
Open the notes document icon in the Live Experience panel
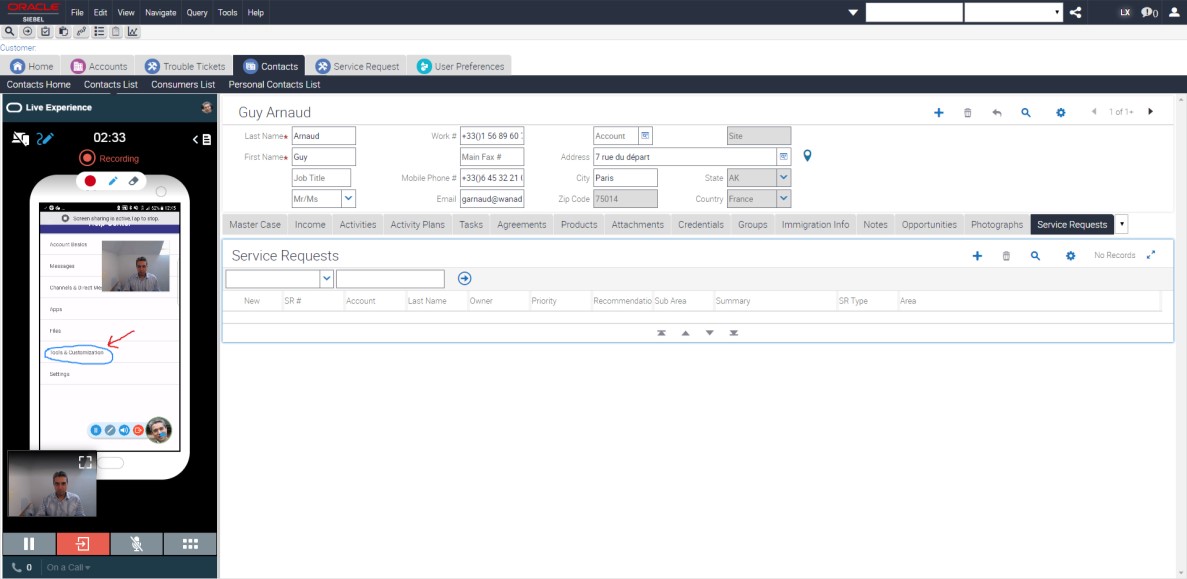[207, 139]
